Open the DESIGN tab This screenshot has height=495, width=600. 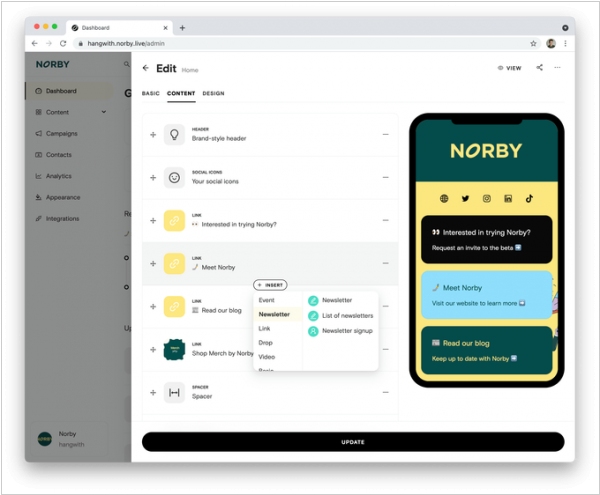[x=214, y=93]
